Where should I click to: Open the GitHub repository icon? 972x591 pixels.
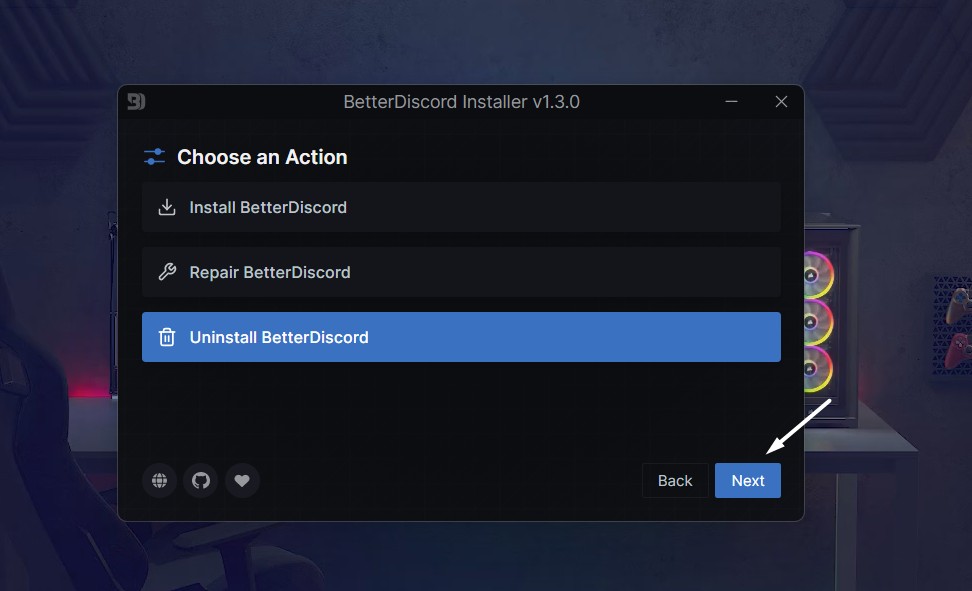click(x=200, y=481)
